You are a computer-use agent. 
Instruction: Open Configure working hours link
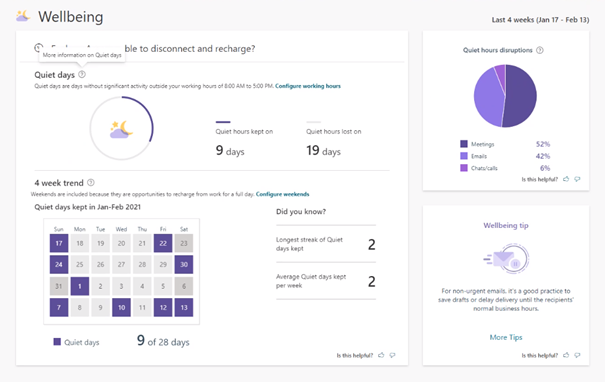click(308, 86)
